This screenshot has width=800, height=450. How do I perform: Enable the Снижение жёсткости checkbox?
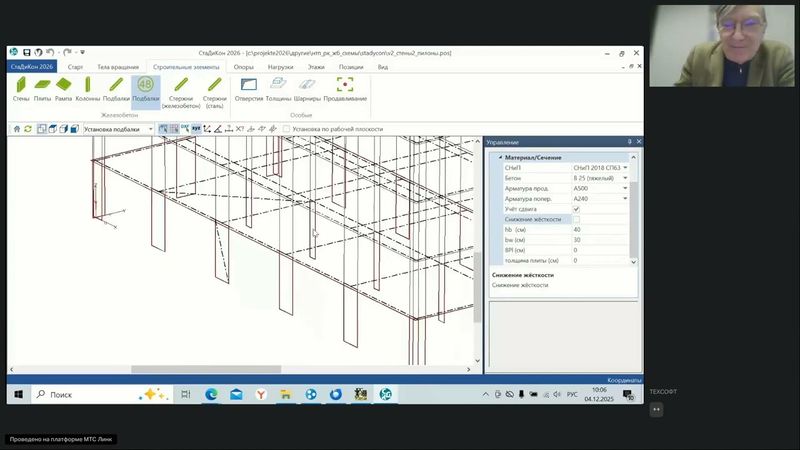click(576, 219)
